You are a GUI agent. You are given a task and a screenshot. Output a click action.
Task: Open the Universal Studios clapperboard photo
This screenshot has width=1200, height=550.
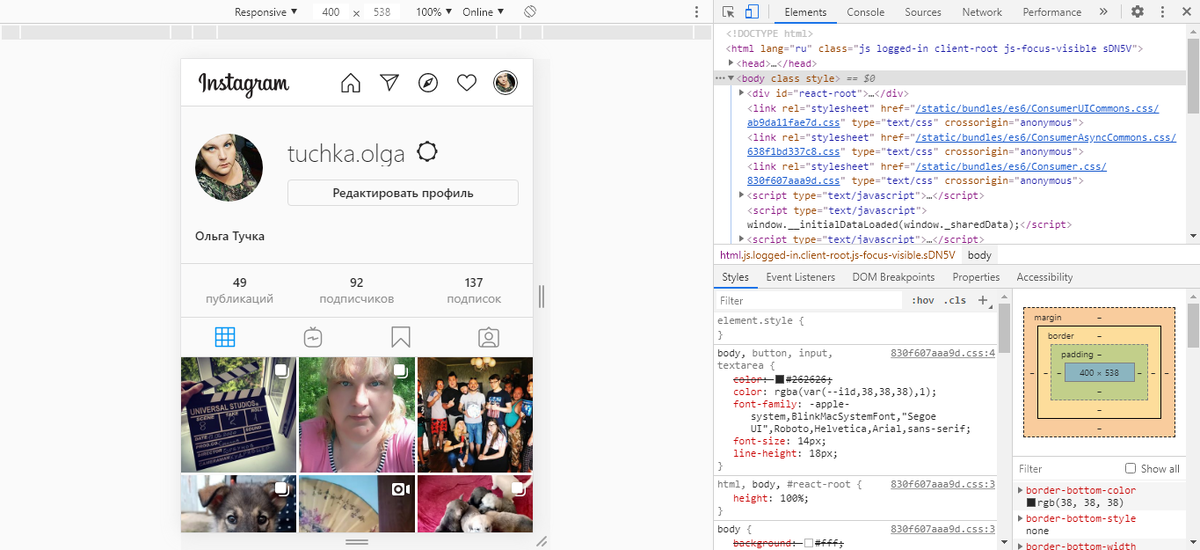(238, 414)
